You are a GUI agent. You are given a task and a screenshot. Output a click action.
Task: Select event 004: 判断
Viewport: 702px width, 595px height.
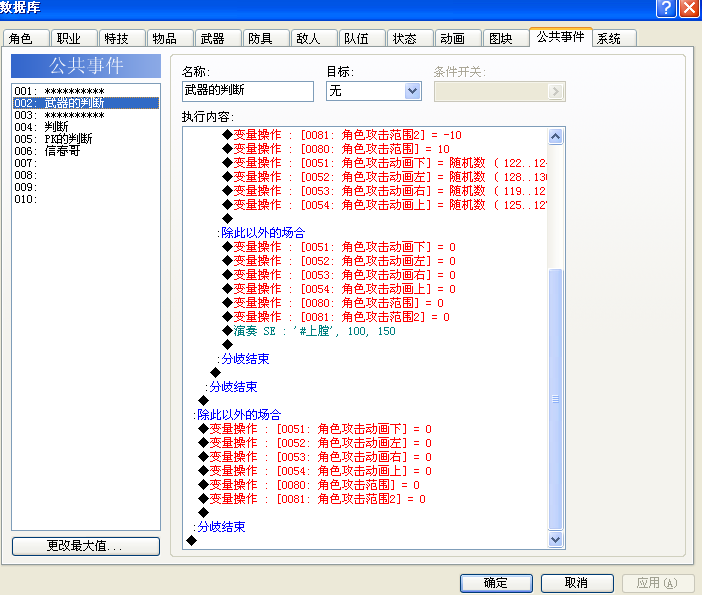pos(86,127)
